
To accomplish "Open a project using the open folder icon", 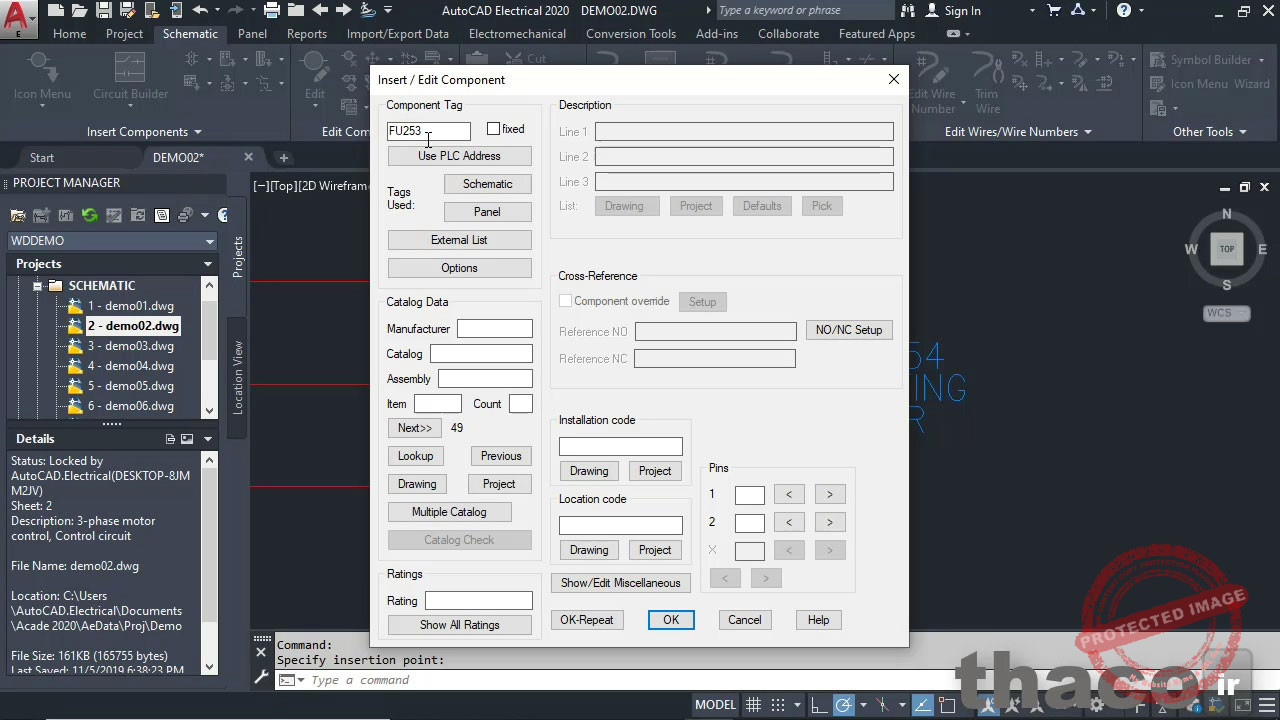I will [x=81, y=10].
